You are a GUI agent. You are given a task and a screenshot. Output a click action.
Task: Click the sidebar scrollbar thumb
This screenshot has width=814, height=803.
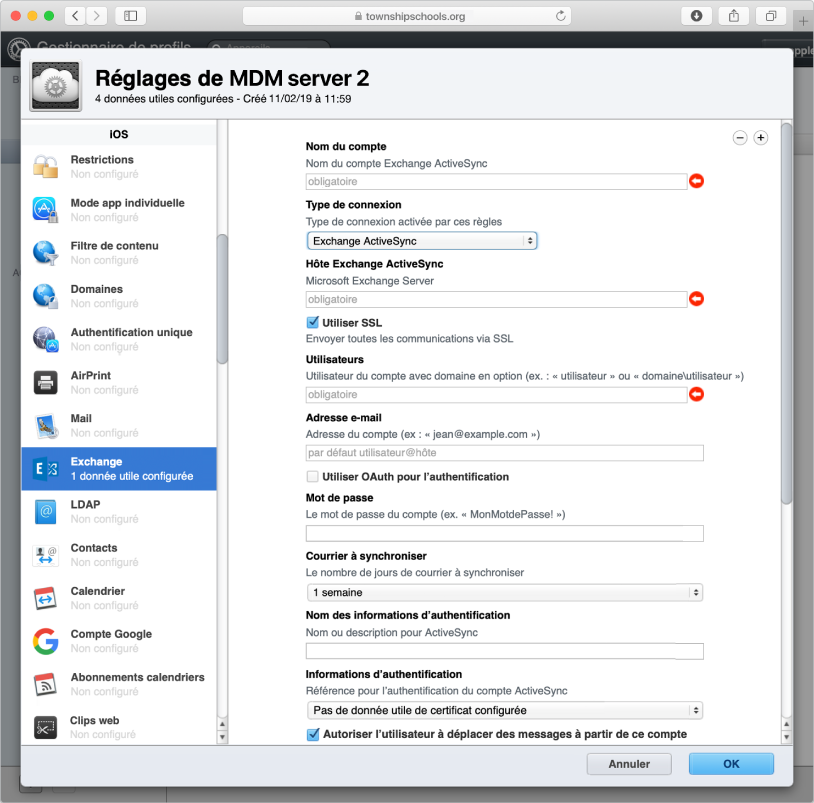222,299
